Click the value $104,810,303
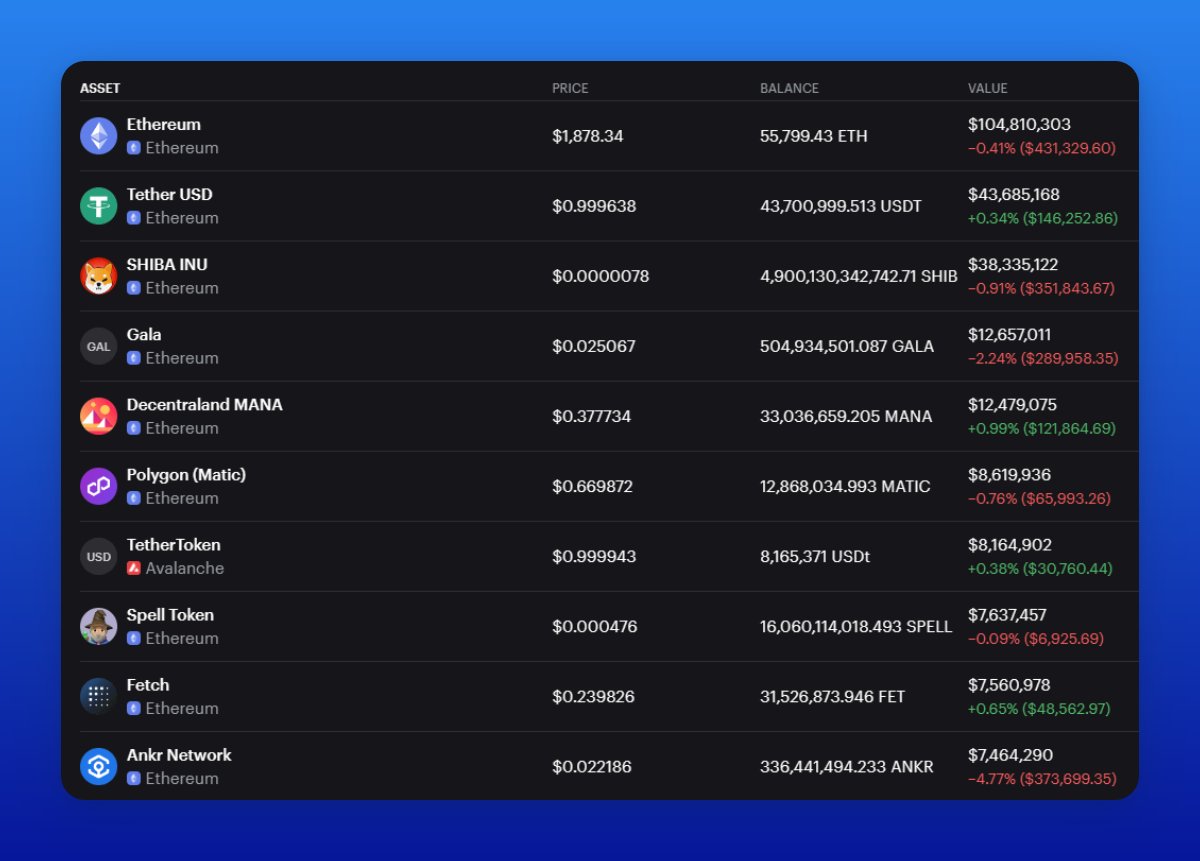The image size is (1200, 861). point(1019,124)
